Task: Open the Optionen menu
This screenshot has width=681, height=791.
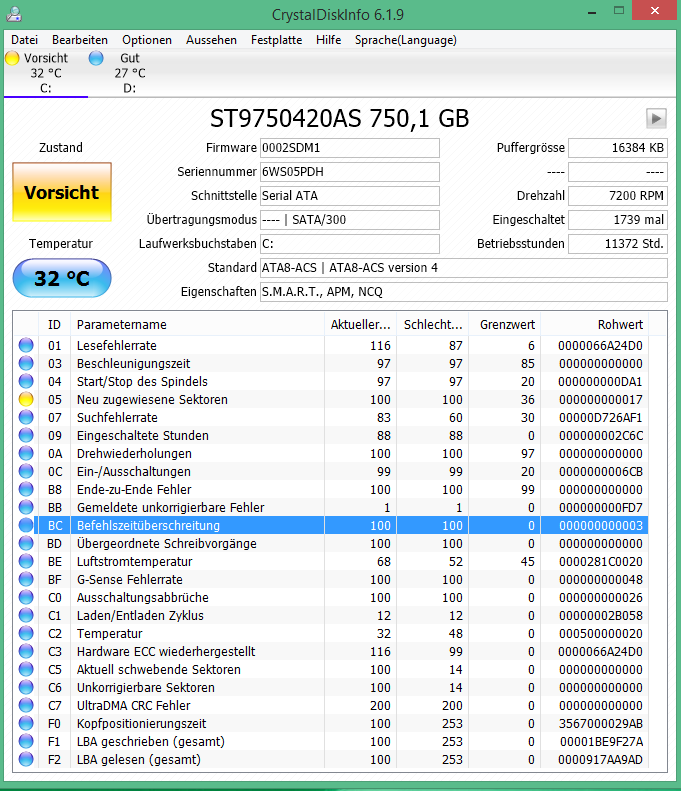Action: click(x=147, y=40)
